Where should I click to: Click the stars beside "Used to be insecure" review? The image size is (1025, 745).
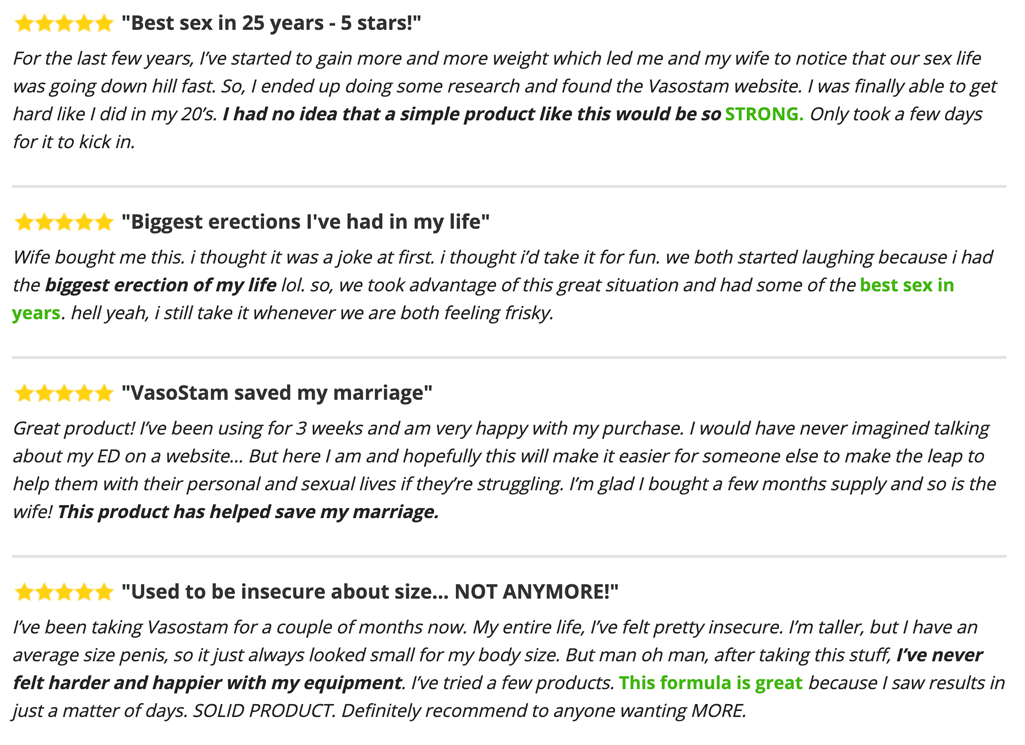pos(64,592)
